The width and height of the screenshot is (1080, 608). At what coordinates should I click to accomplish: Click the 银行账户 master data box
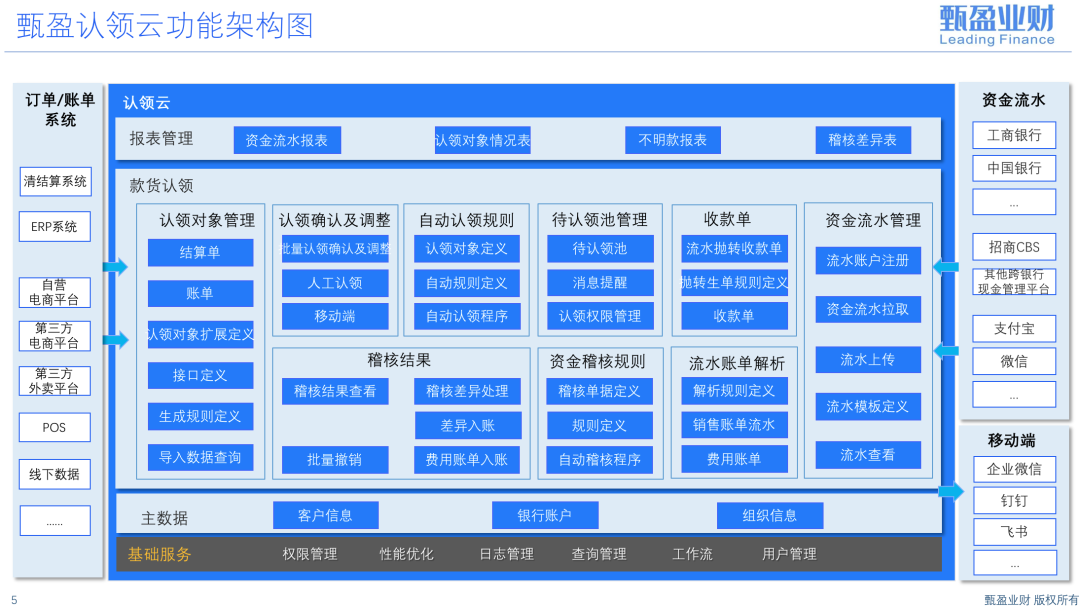(544, 515)
